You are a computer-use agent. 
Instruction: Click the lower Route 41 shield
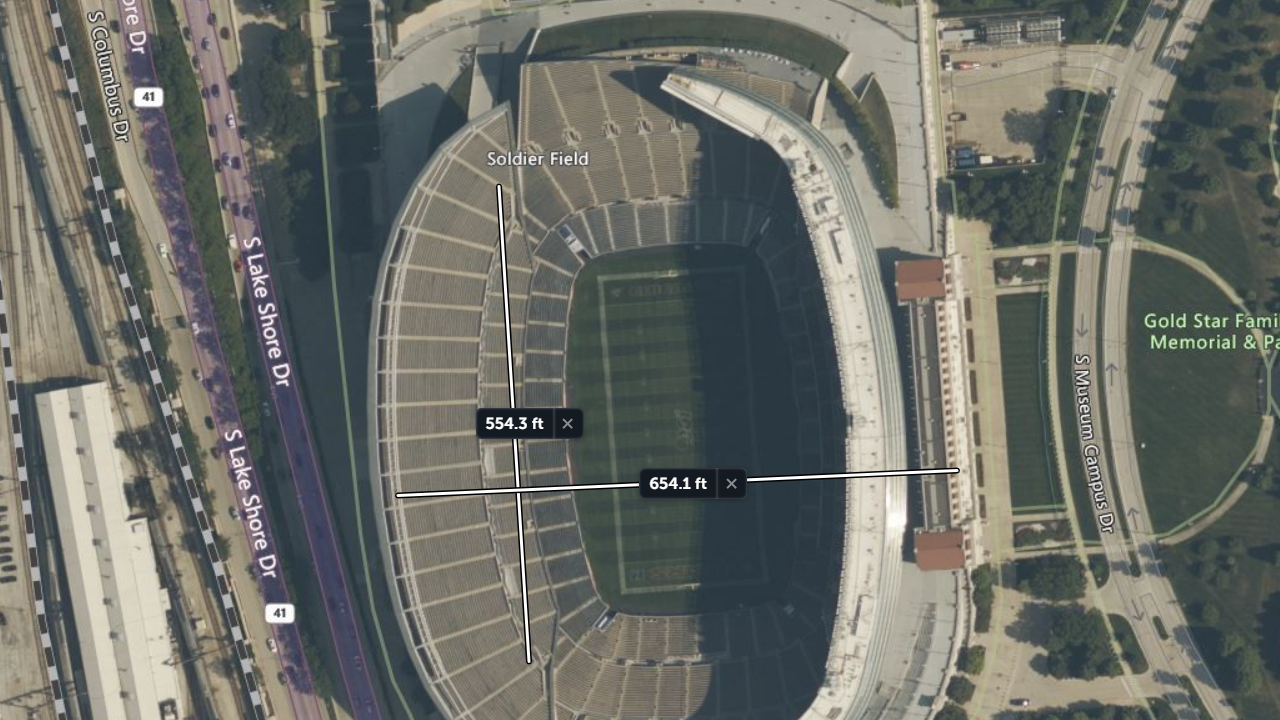click(x=280, y=613)
